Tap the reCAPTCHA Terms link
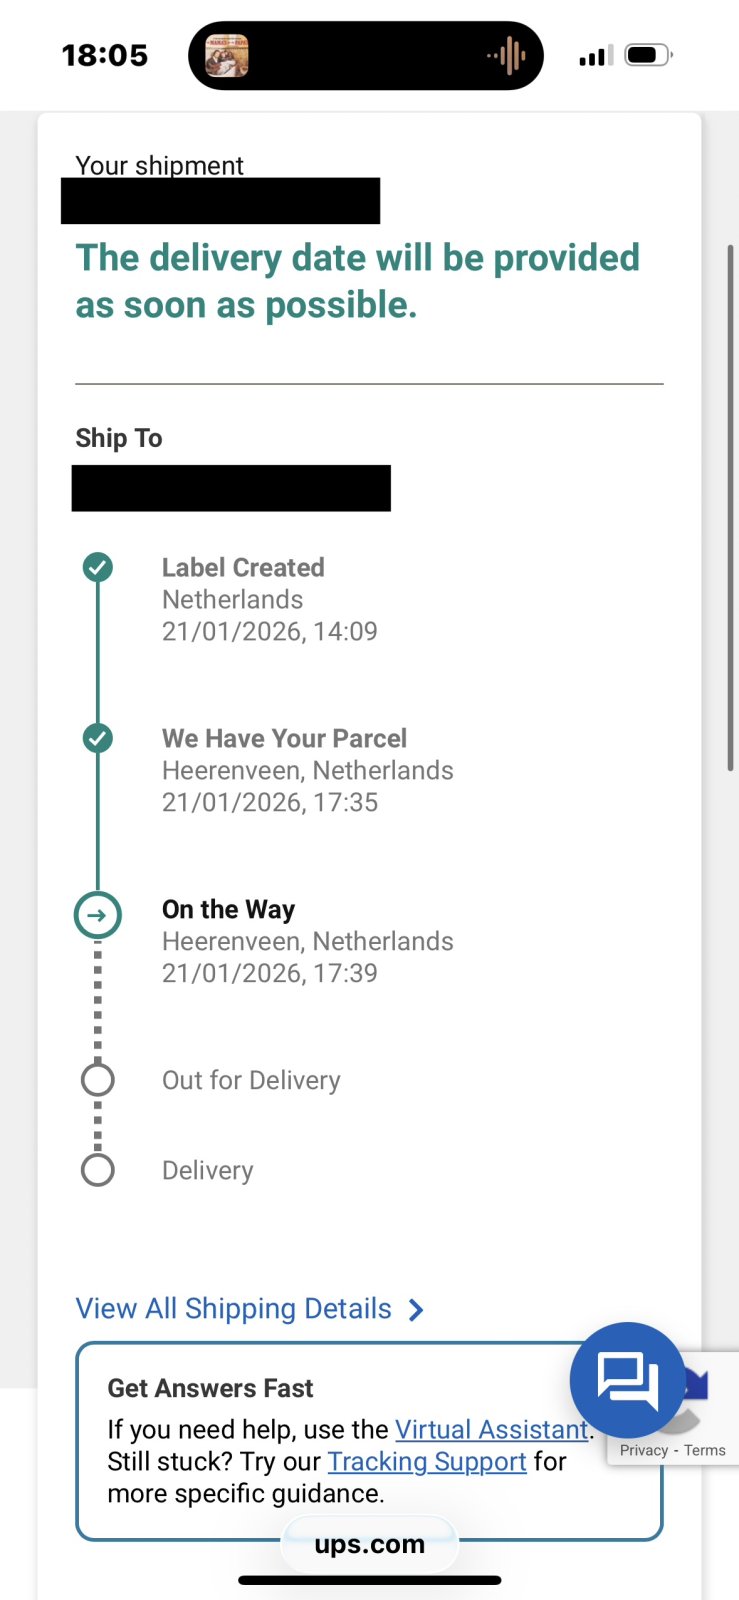The image size is (739, 1600). point(705,1451)
